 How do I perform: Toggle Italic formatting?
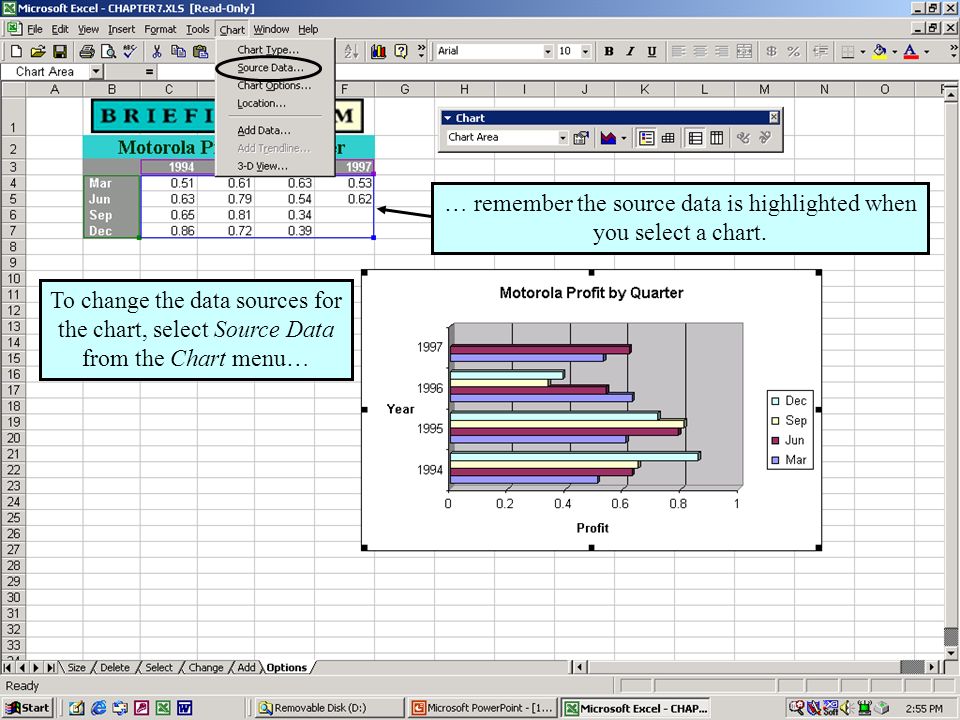[630, 51]
